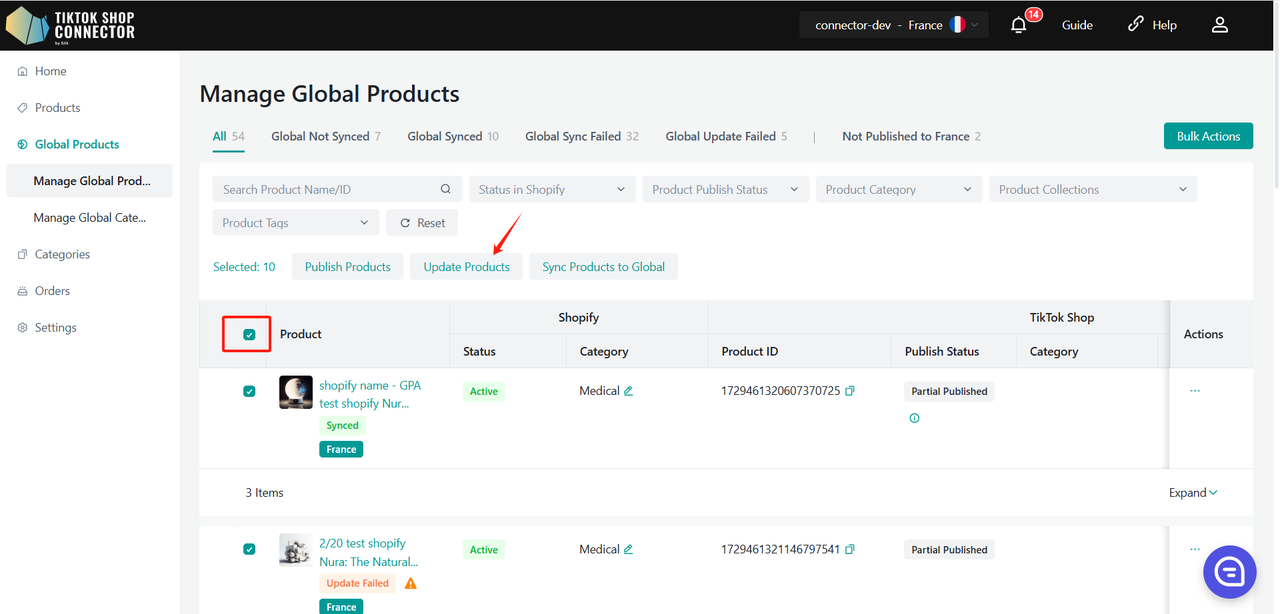
Task: Click the info icon under Partial Published
Action: tap(914, 418)
